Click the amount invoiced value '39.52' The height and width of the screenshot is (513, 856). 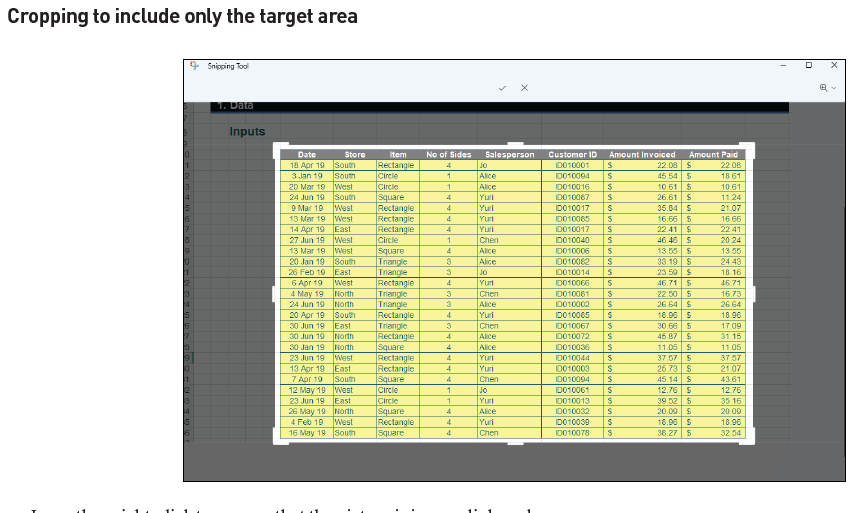point(667,401)
